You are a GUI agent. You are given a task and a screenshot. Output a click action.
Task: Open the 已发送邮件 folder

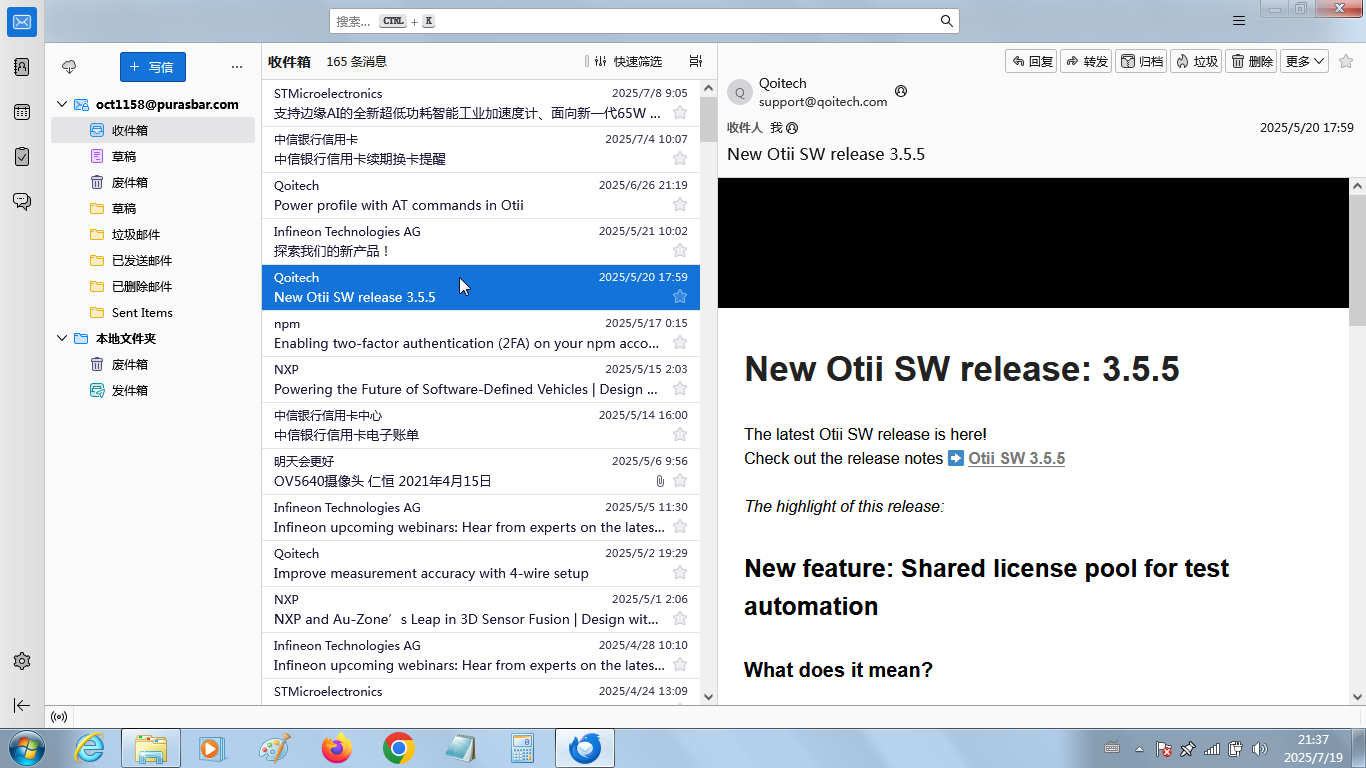(x=153, y=260)
